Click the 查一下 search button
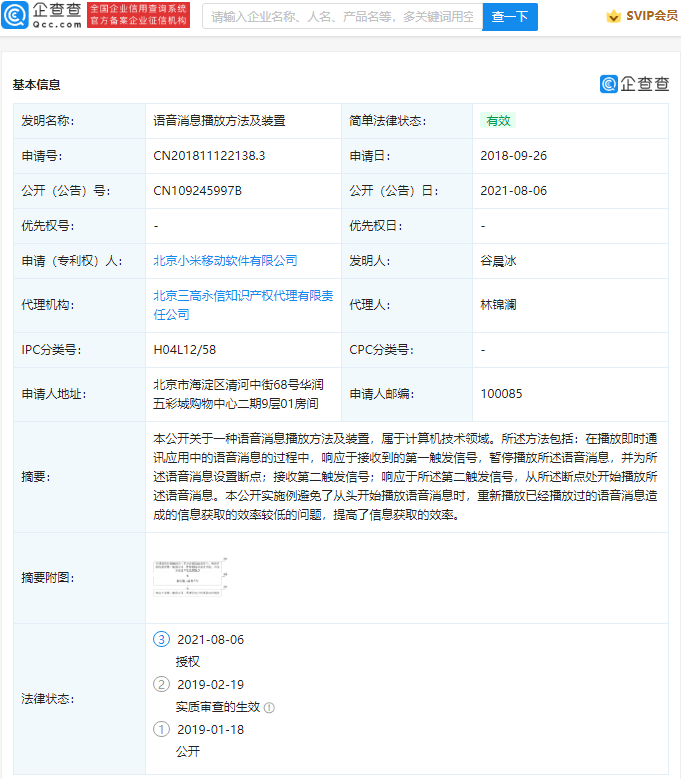 click(x=510, y=17)
